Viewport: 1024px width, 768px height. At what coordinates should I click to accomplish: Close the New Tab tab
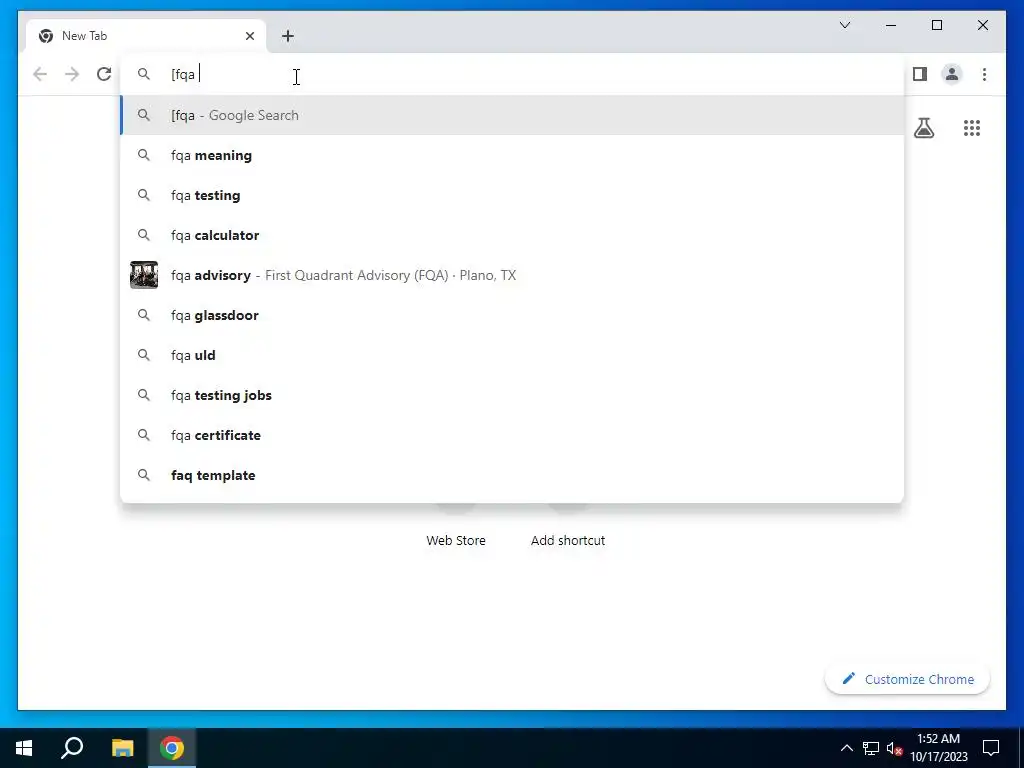pyautogui.click(x=249, y=36)
